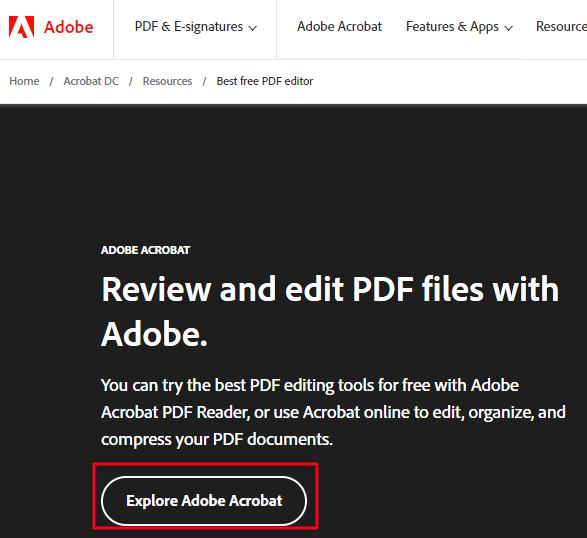This screenshot has height=538, width=587.
Task: Expand the chevron beside PDF & E-signatures
Action: point(253,28)
